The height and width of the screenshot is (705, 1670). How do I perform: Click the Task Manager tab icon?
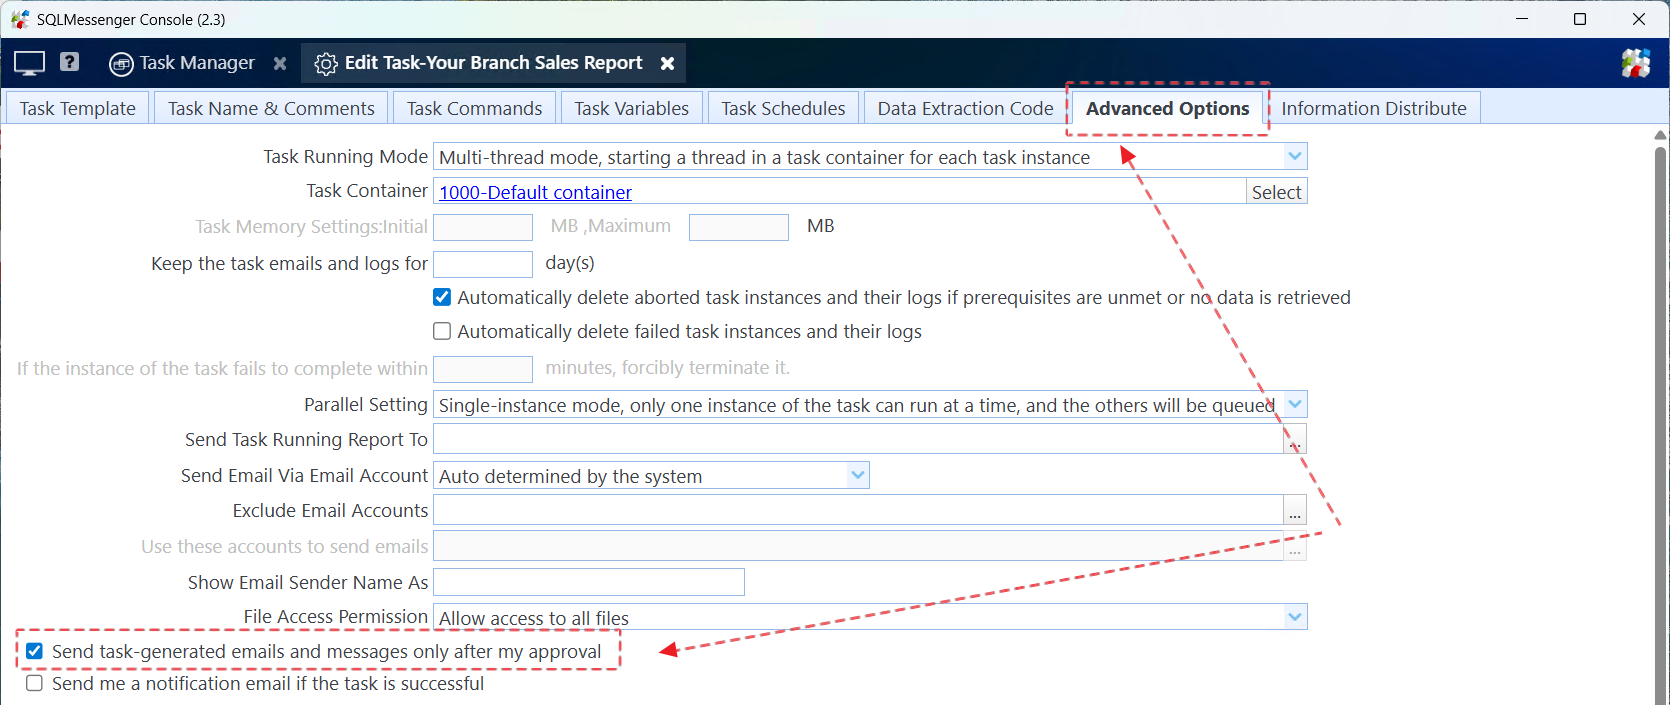tap(121, 64)
